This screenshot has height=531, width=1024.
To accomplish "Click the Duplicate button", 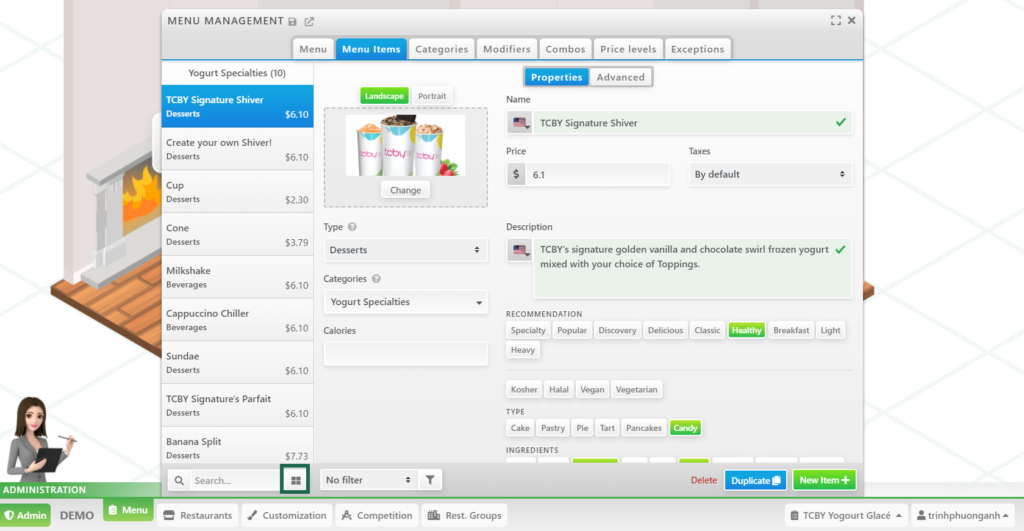I will click(x=755, y=480).
